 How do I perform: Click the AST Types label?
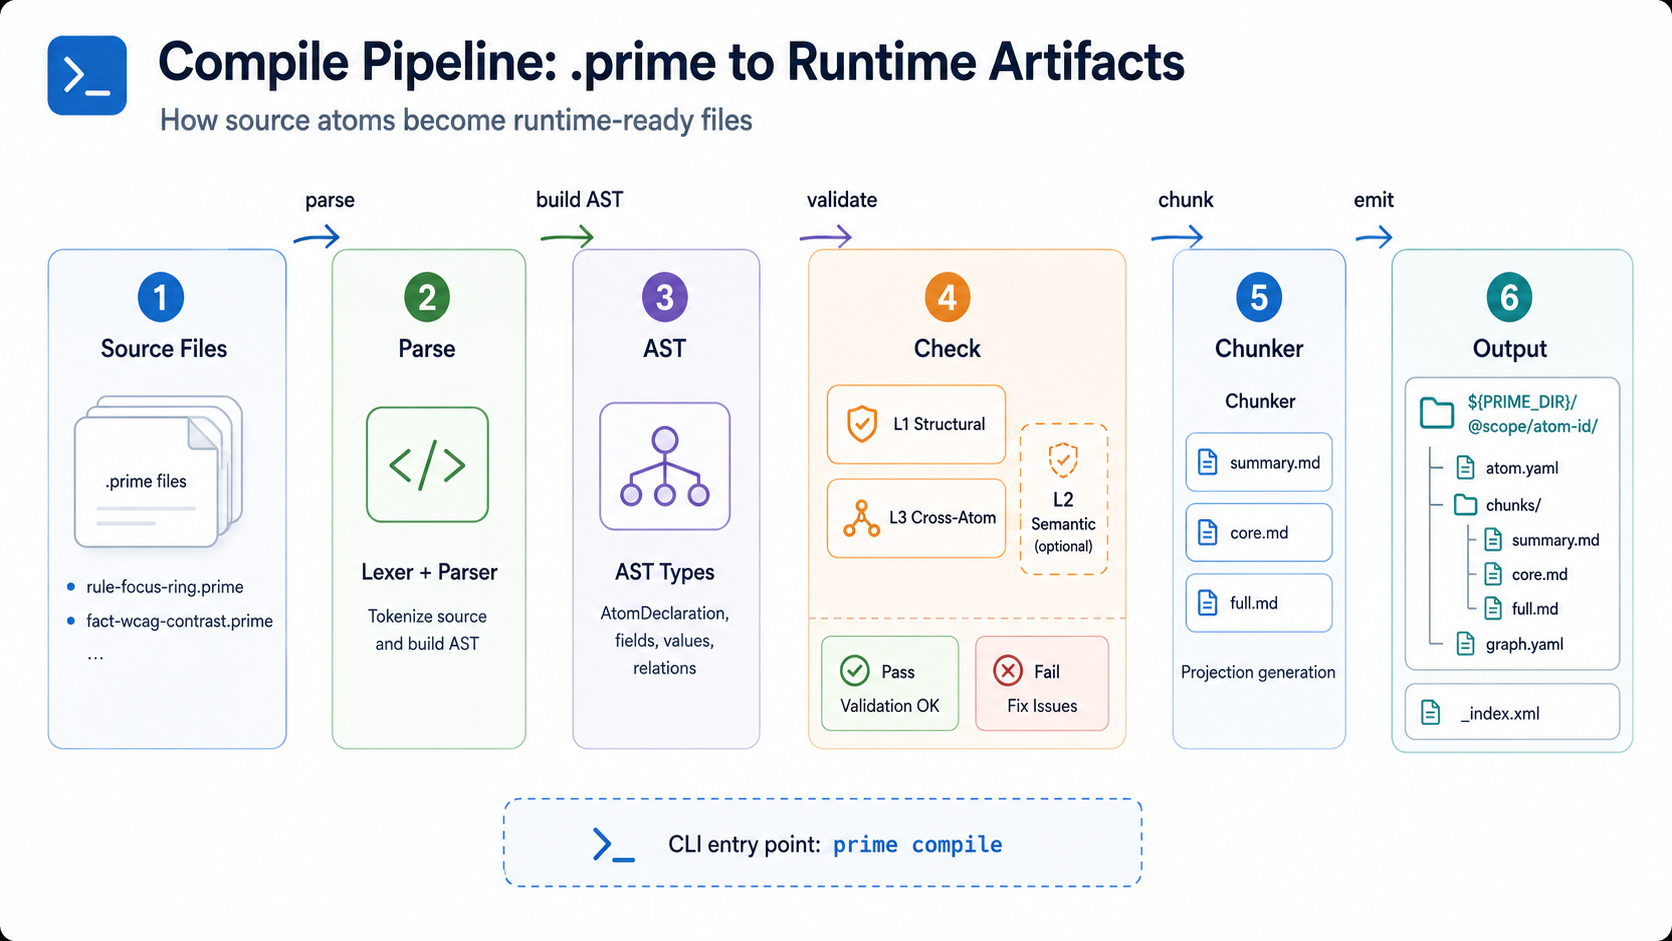665,572
